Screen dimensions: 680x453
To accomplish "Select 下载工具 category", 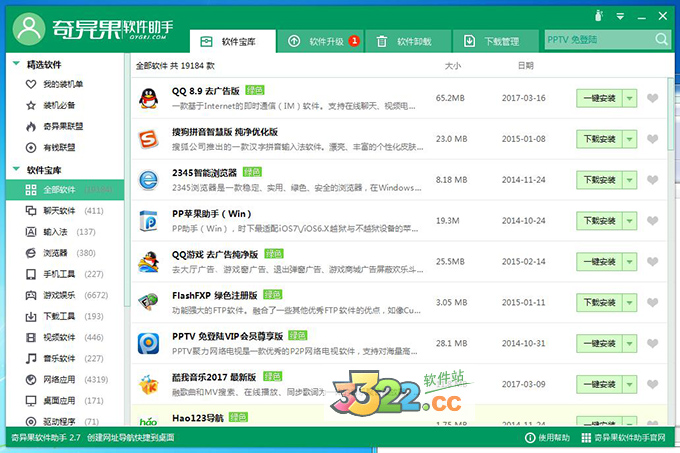I will click(65, 316).
